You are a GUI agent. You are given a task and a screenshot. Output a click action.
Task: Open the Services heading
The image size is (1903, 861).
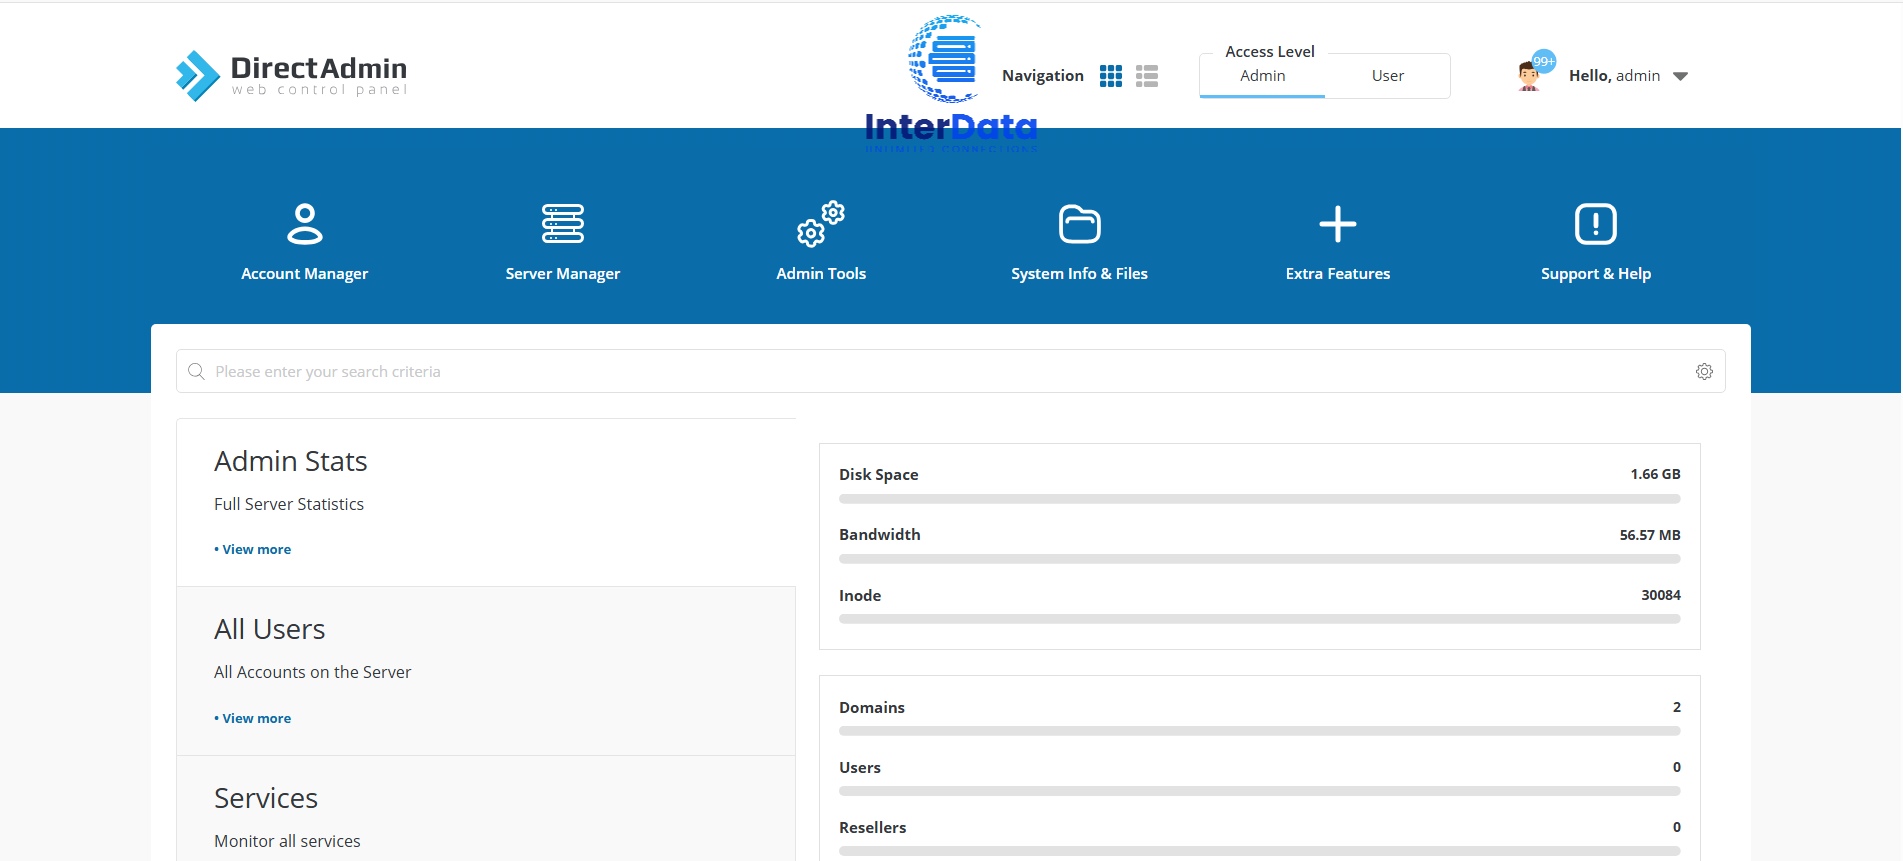click(x=266, y=798)
